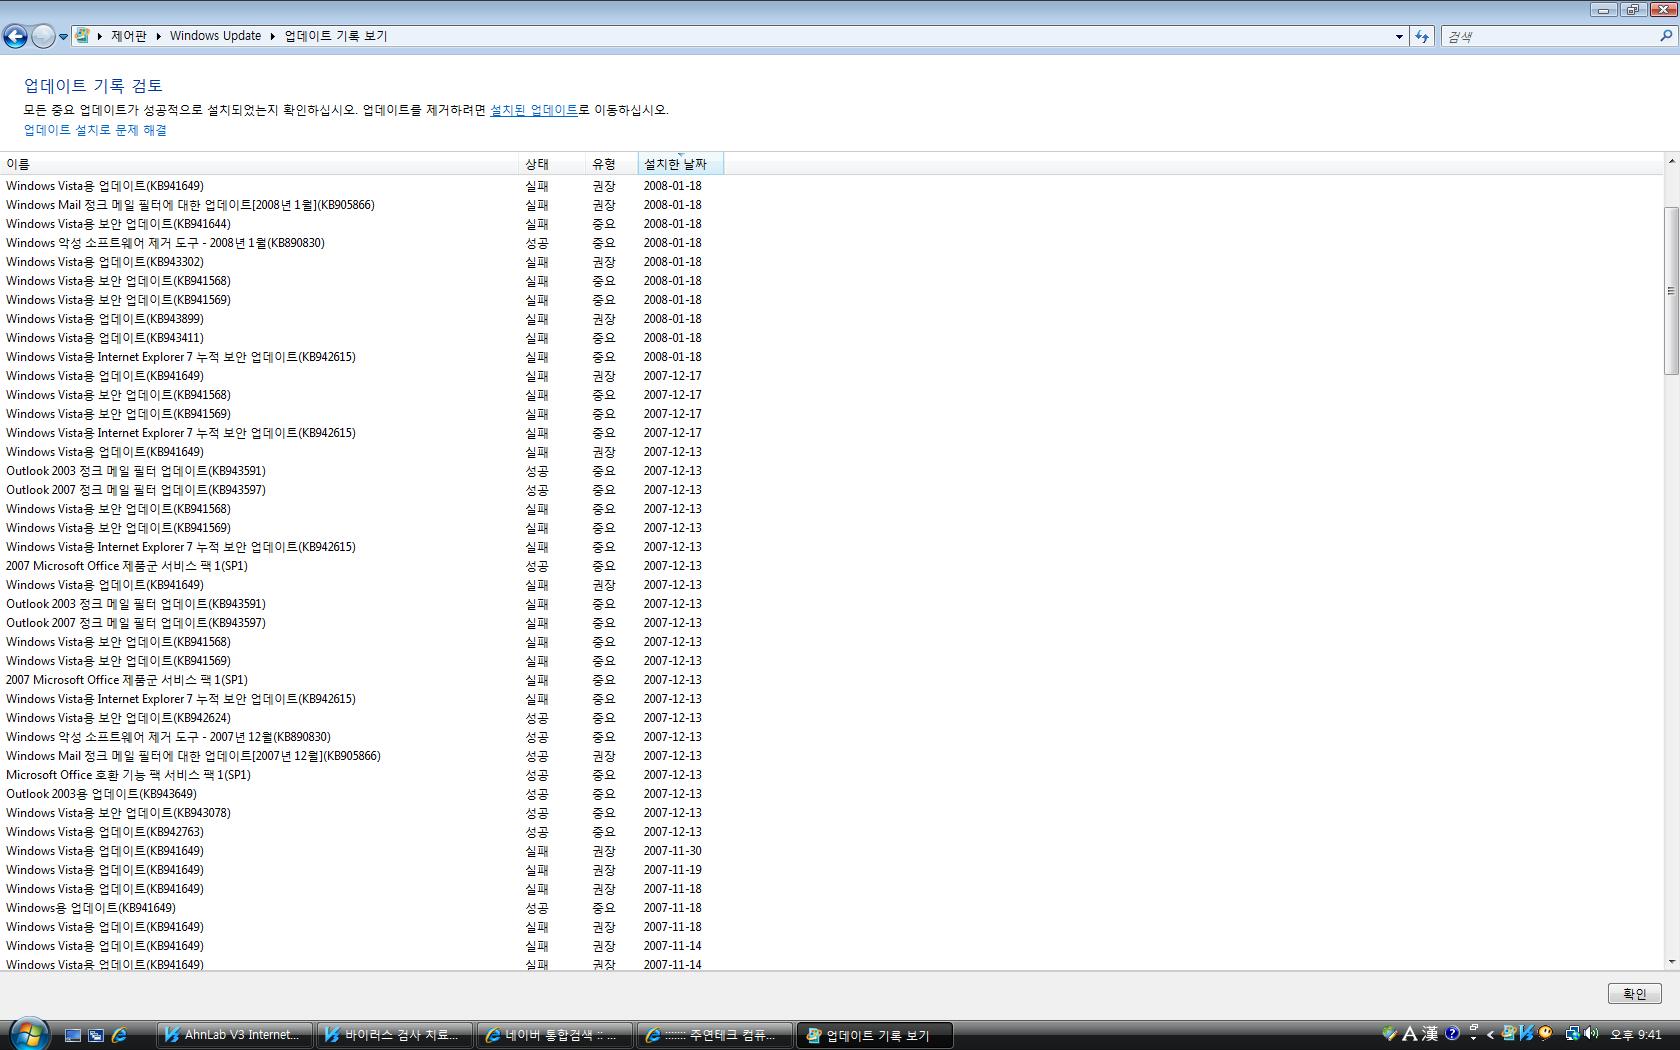
Task: Select row Windows Vista용 보안 업데이트(KB942624)
Action: [x=363, y=718]
